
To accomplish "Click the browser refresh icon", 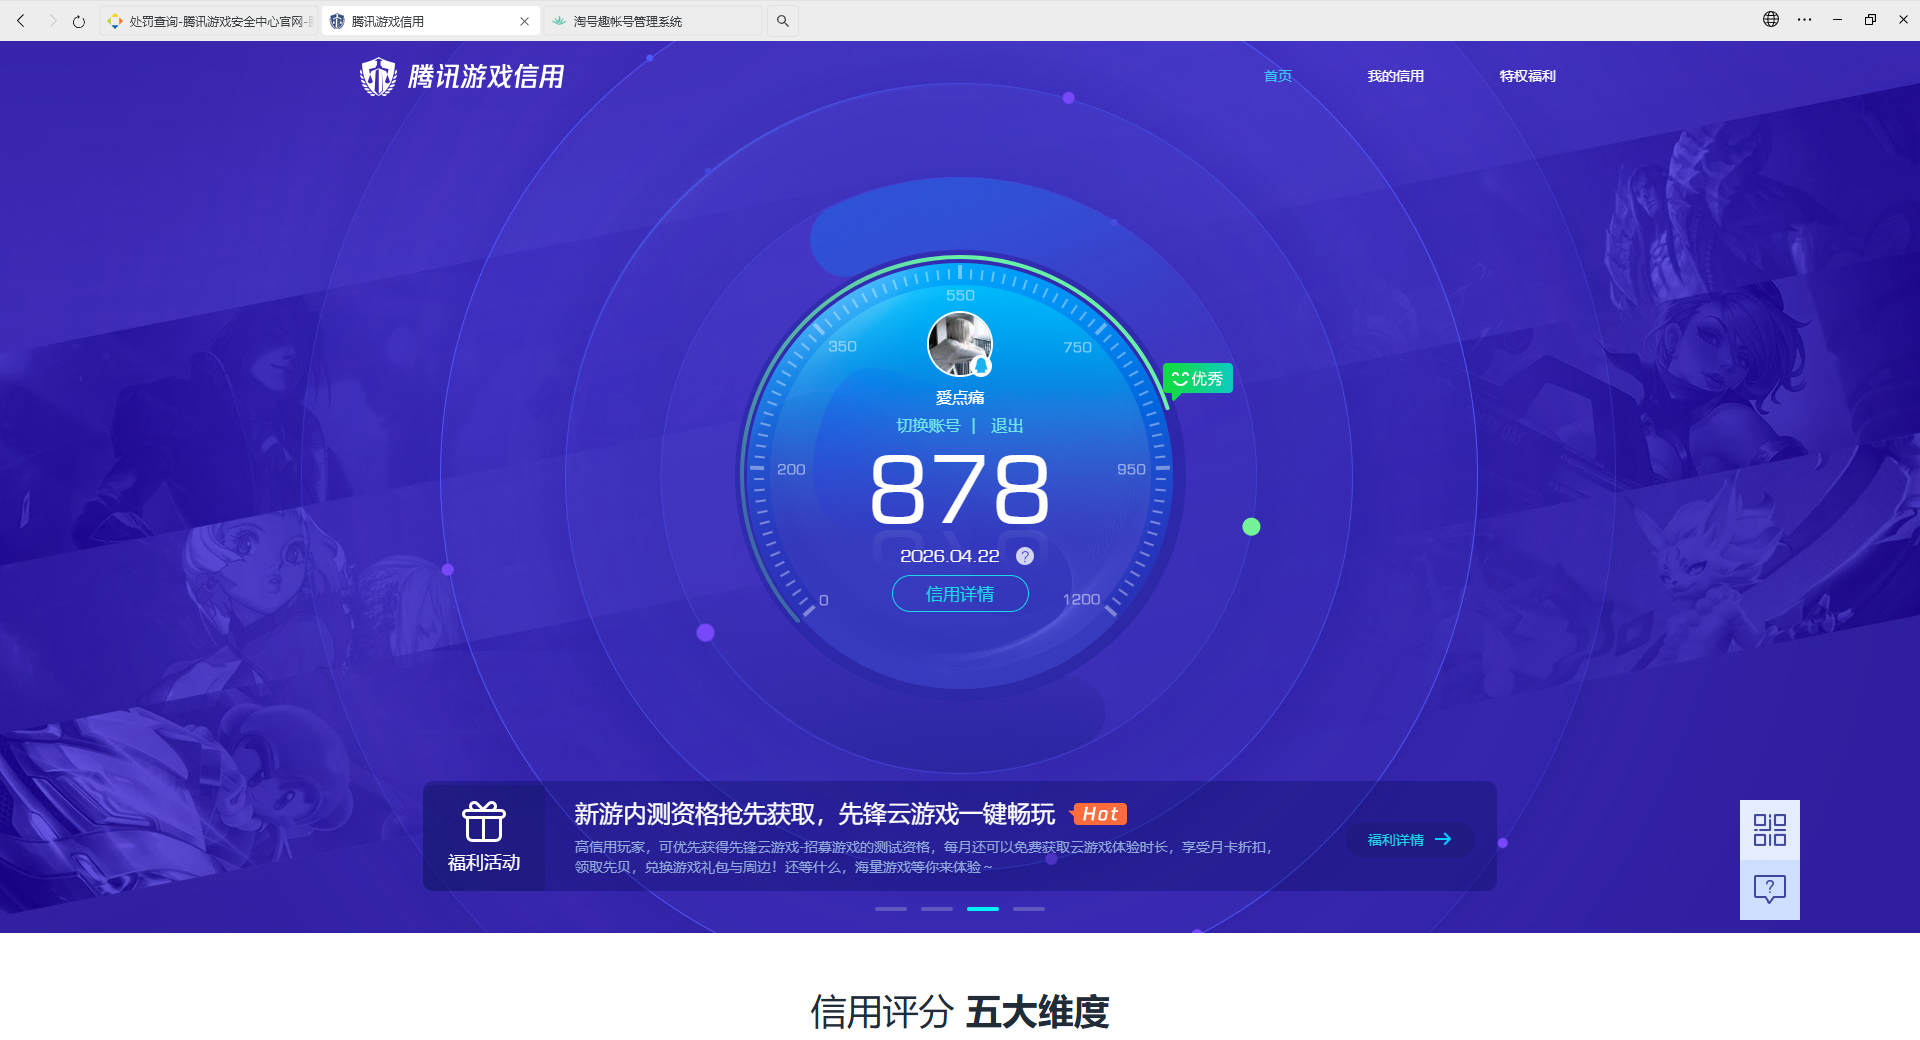I will (x=78, y=20).
